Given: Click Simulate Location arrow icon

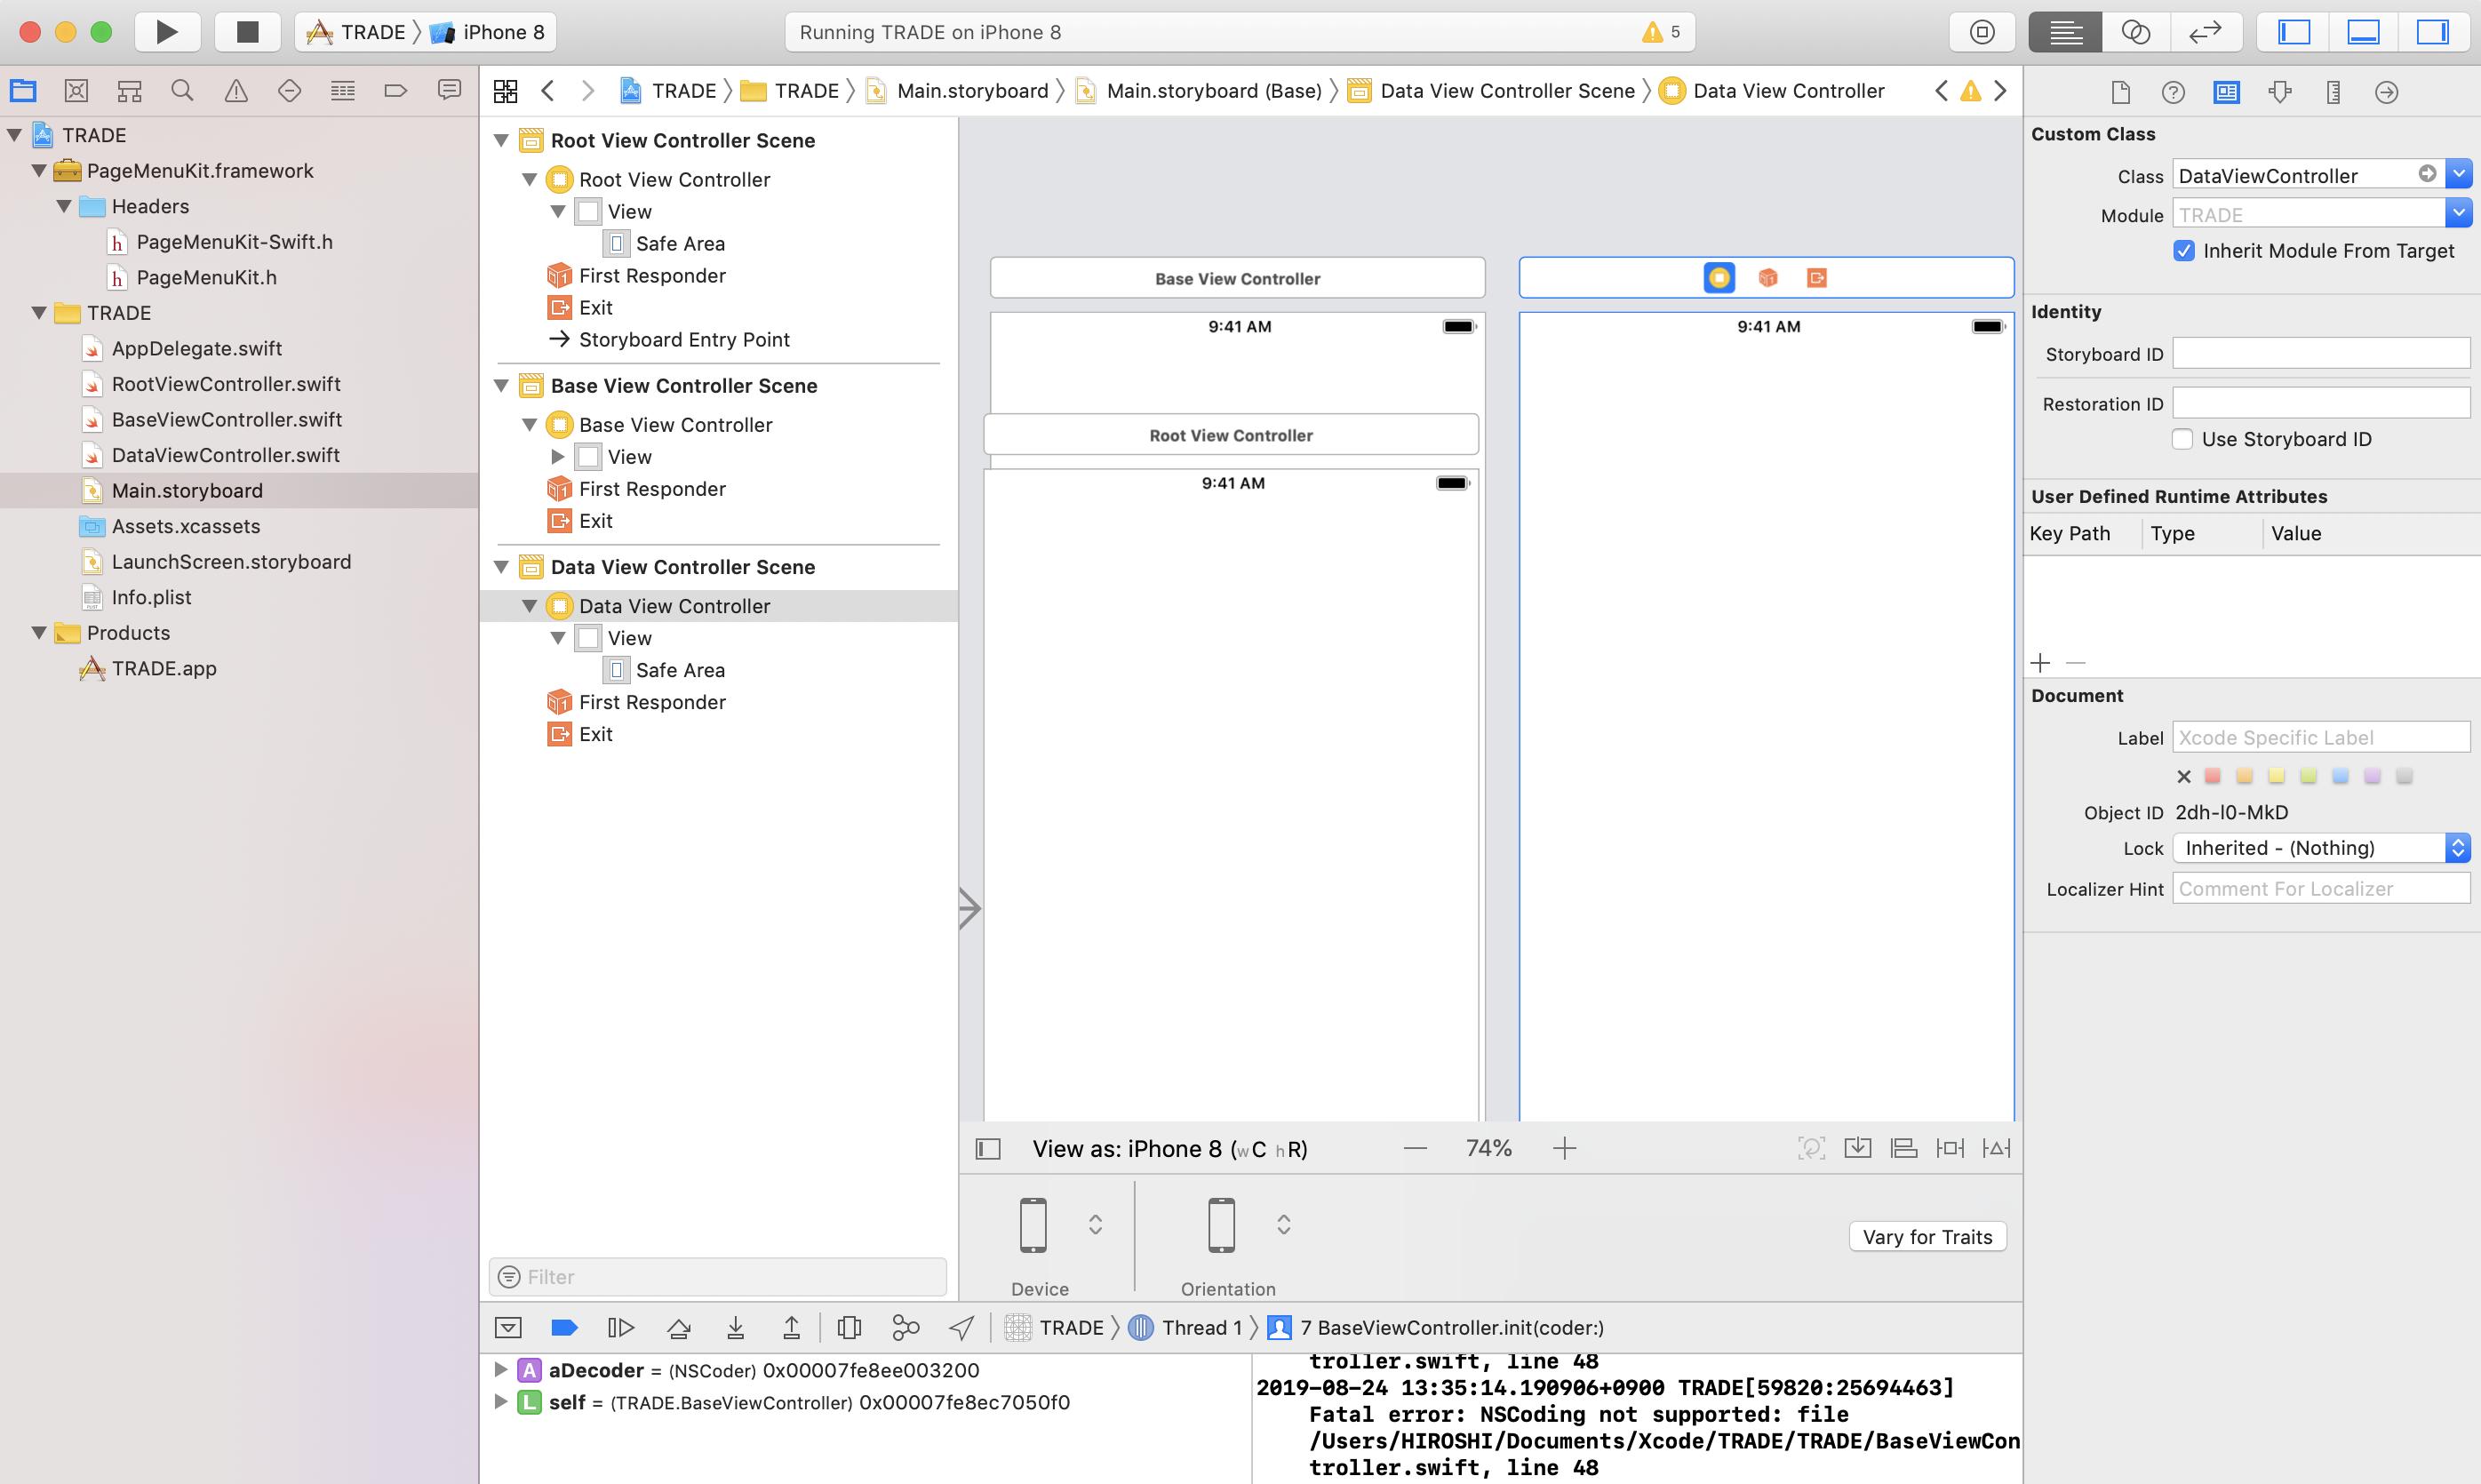Looking at the screenshot, I should tap(961, 1328).
